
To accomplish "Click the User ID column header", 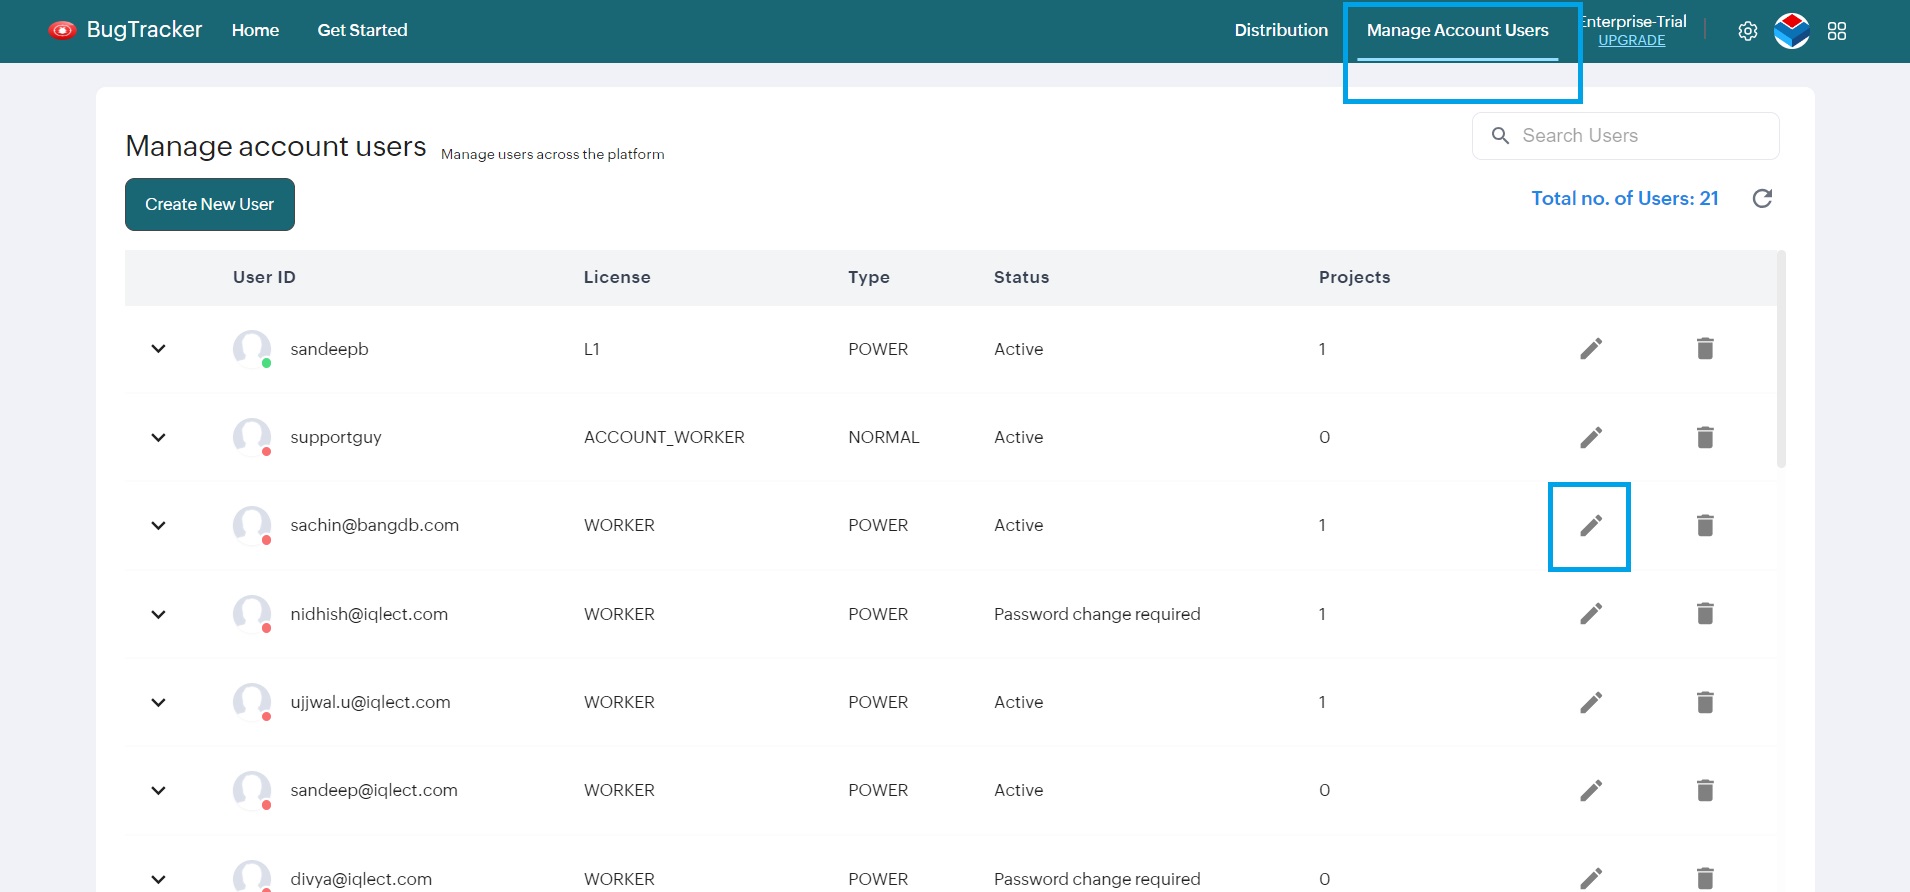I will coord(264,277).
